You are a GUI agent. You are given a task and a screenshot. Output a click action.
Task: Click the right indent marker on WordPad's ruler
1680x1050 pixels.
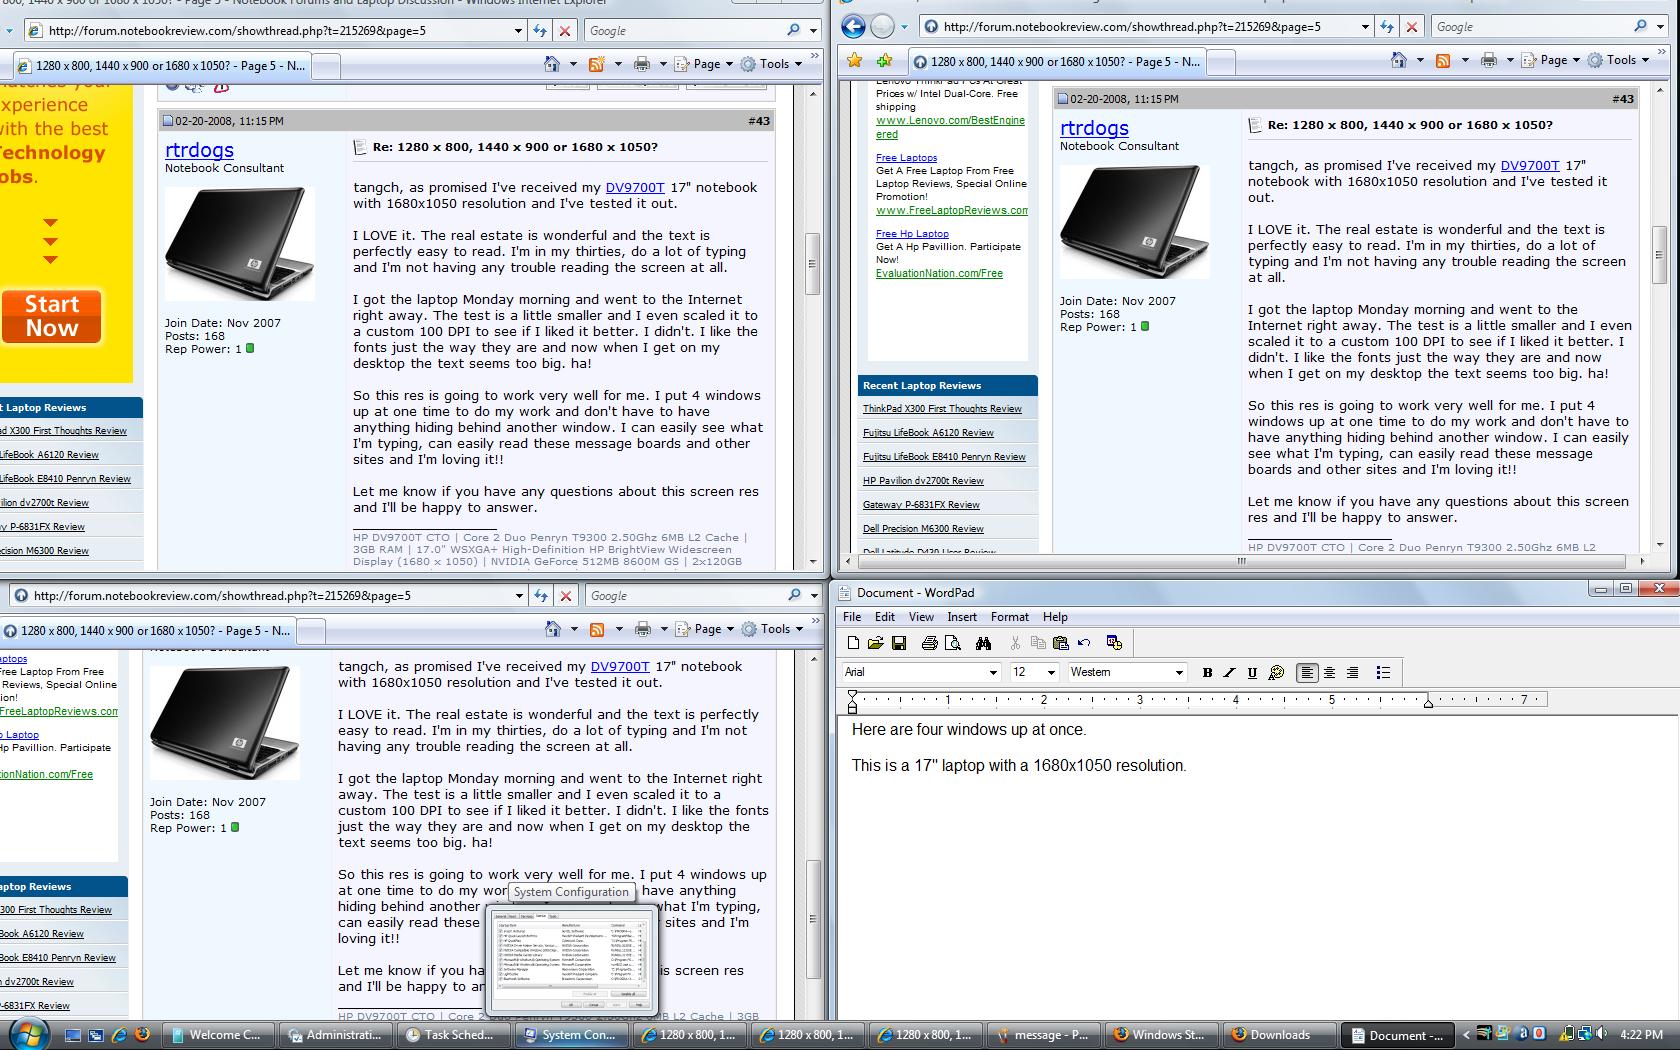click(1428, 702)
